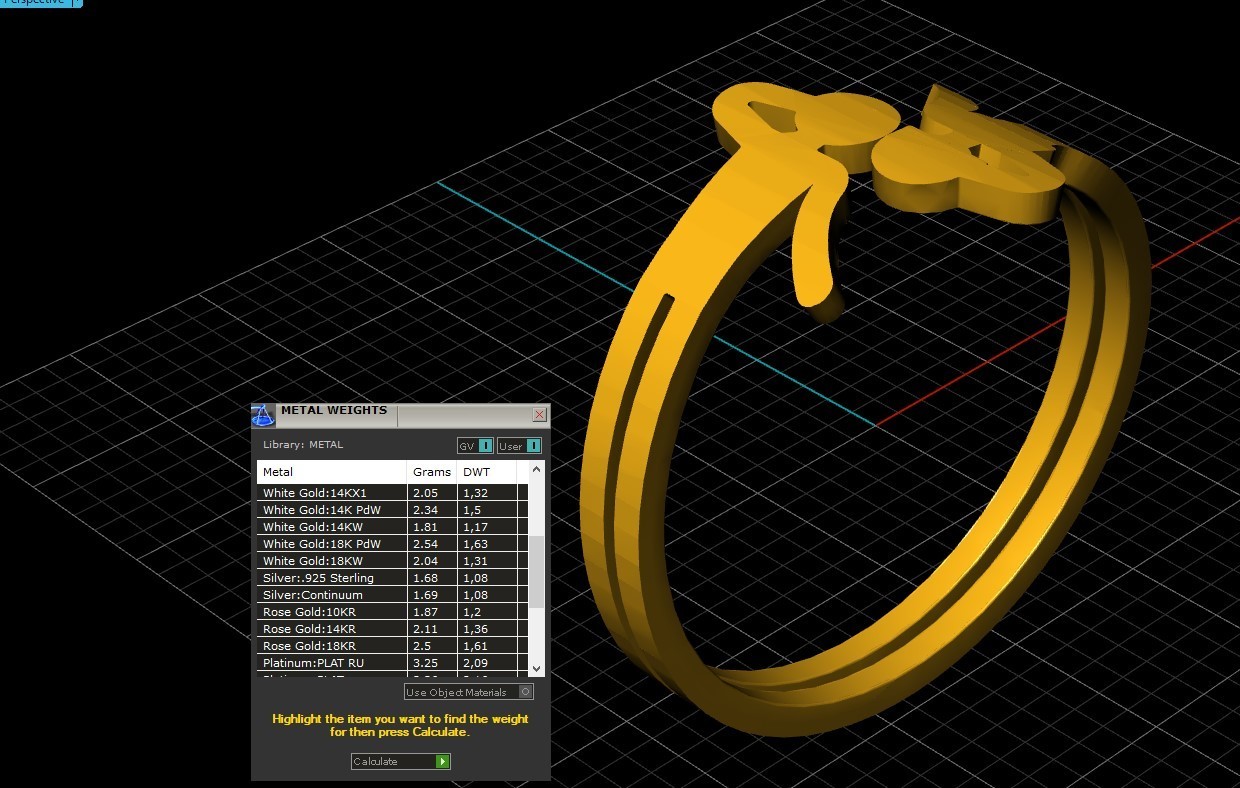Toggle the User library button
The width and height of the screenshot is (1240, 788).
[519, 446]
